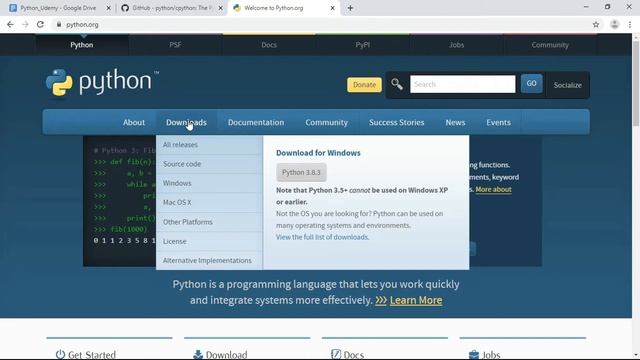Select the Docs top meta tab
The height and width of the screenshot is (360, 640).
[x=269, y=45]
